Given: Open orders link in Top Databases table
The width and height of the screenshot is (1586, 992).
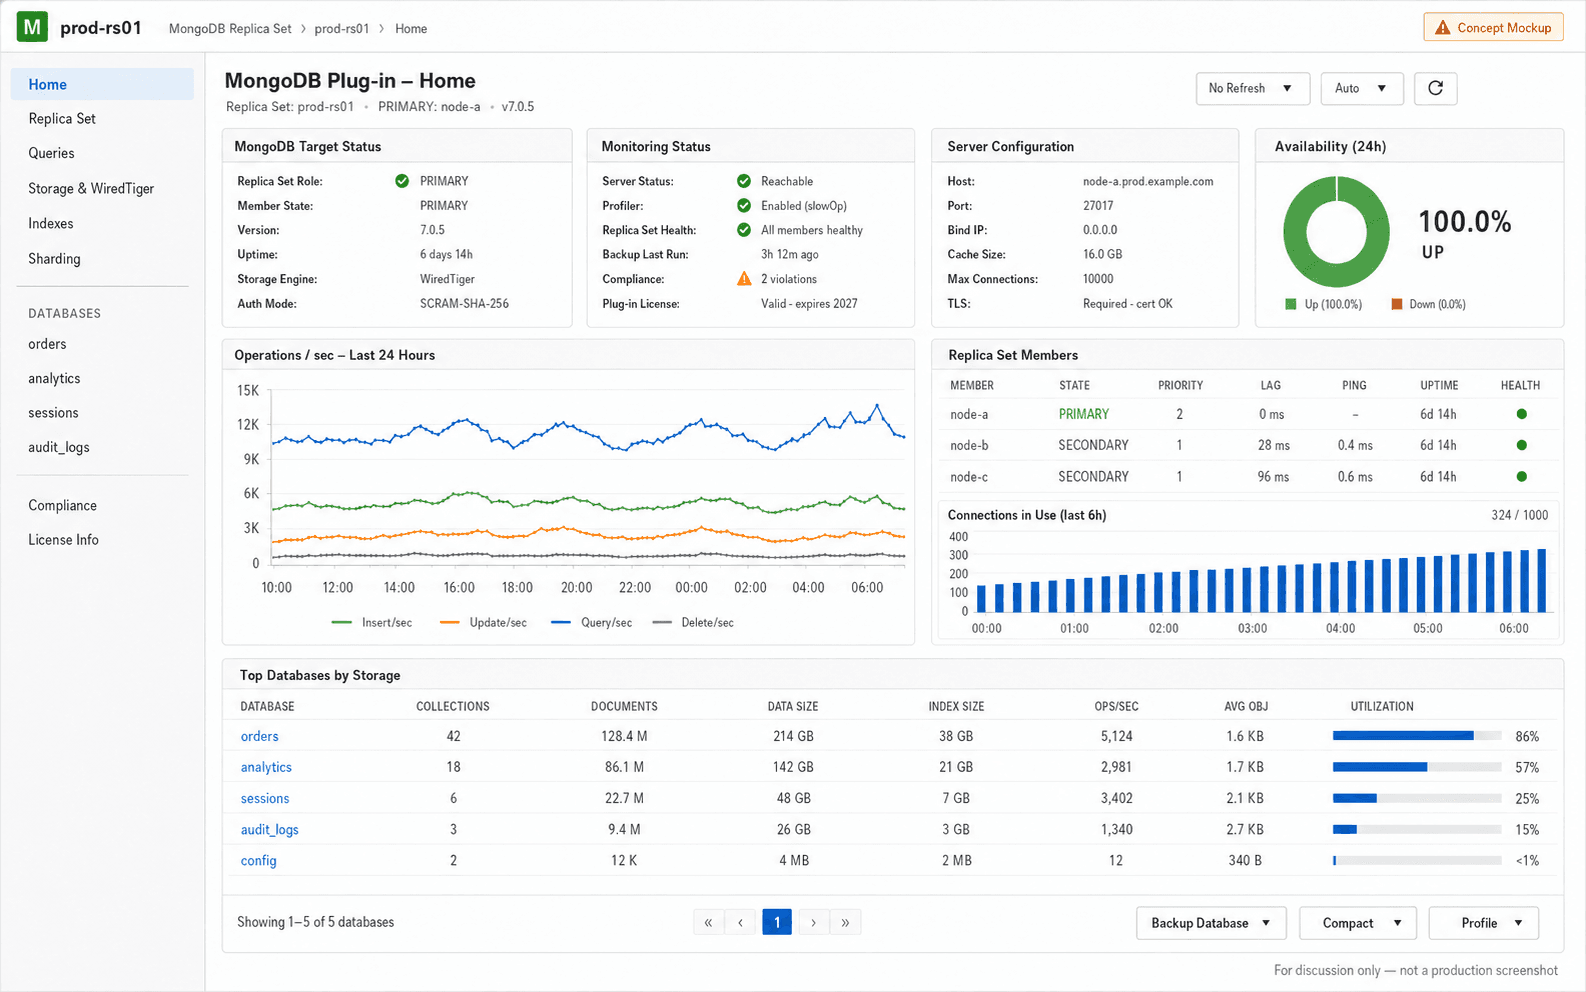Looking at the screenshot, I should (x=259, y=736).
